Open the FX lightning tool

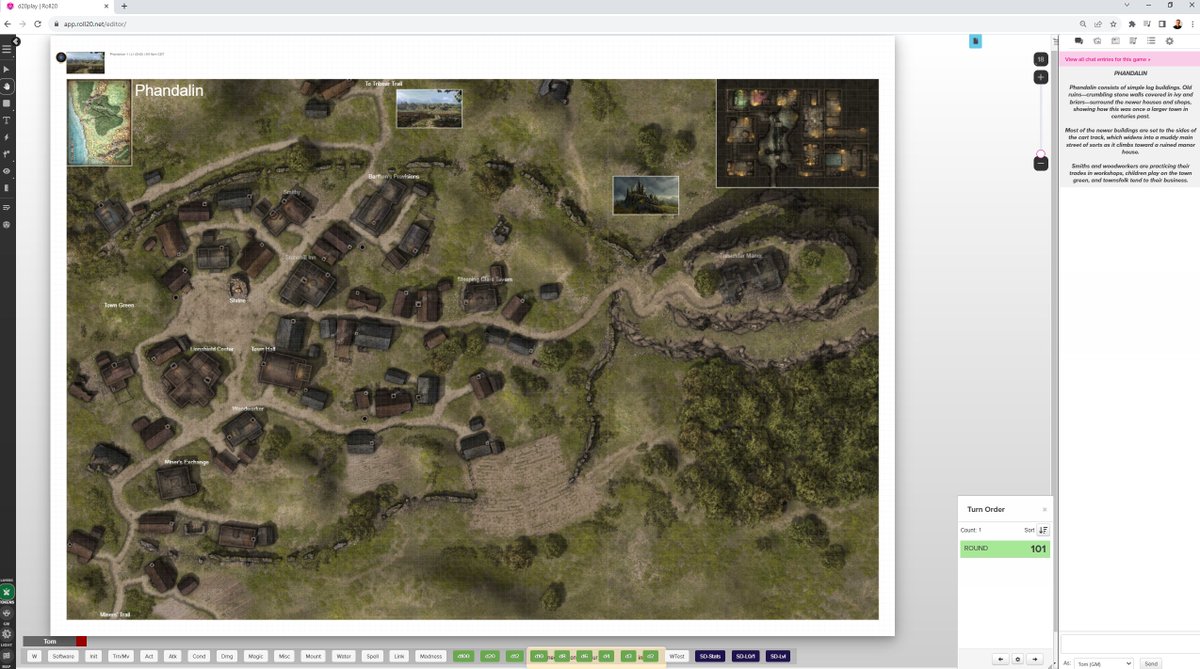click(6, 137)
